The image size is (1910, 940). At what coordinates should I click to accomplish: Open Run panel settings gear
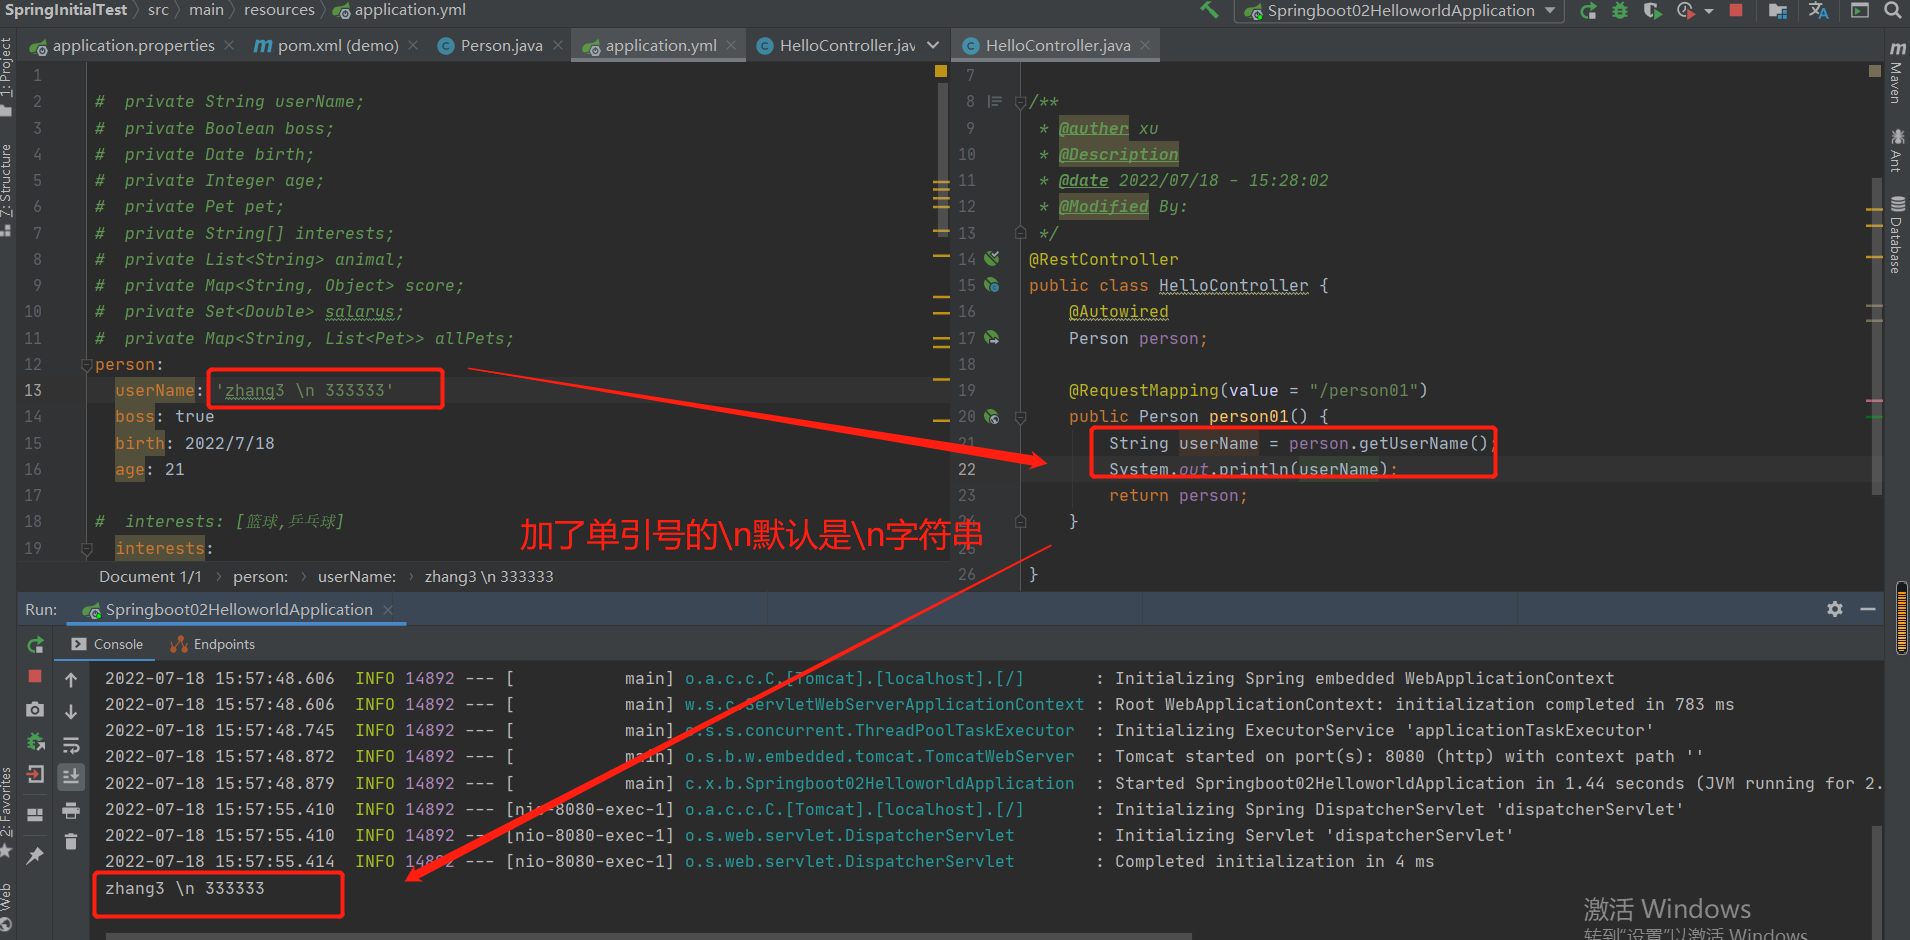[1835, 609]
